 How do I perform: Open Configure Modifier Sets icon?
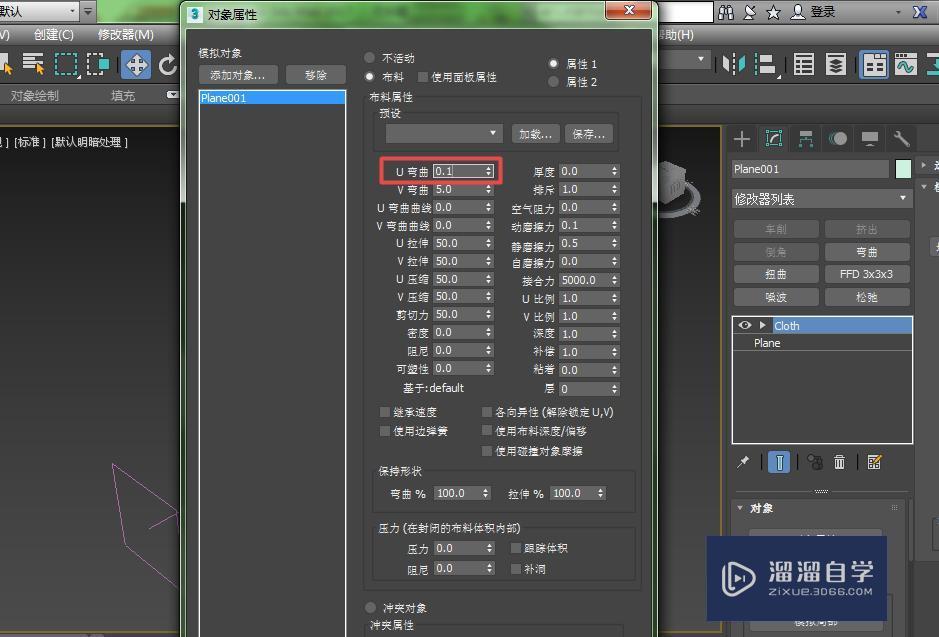pyautogui.click(x=875, y=461)
